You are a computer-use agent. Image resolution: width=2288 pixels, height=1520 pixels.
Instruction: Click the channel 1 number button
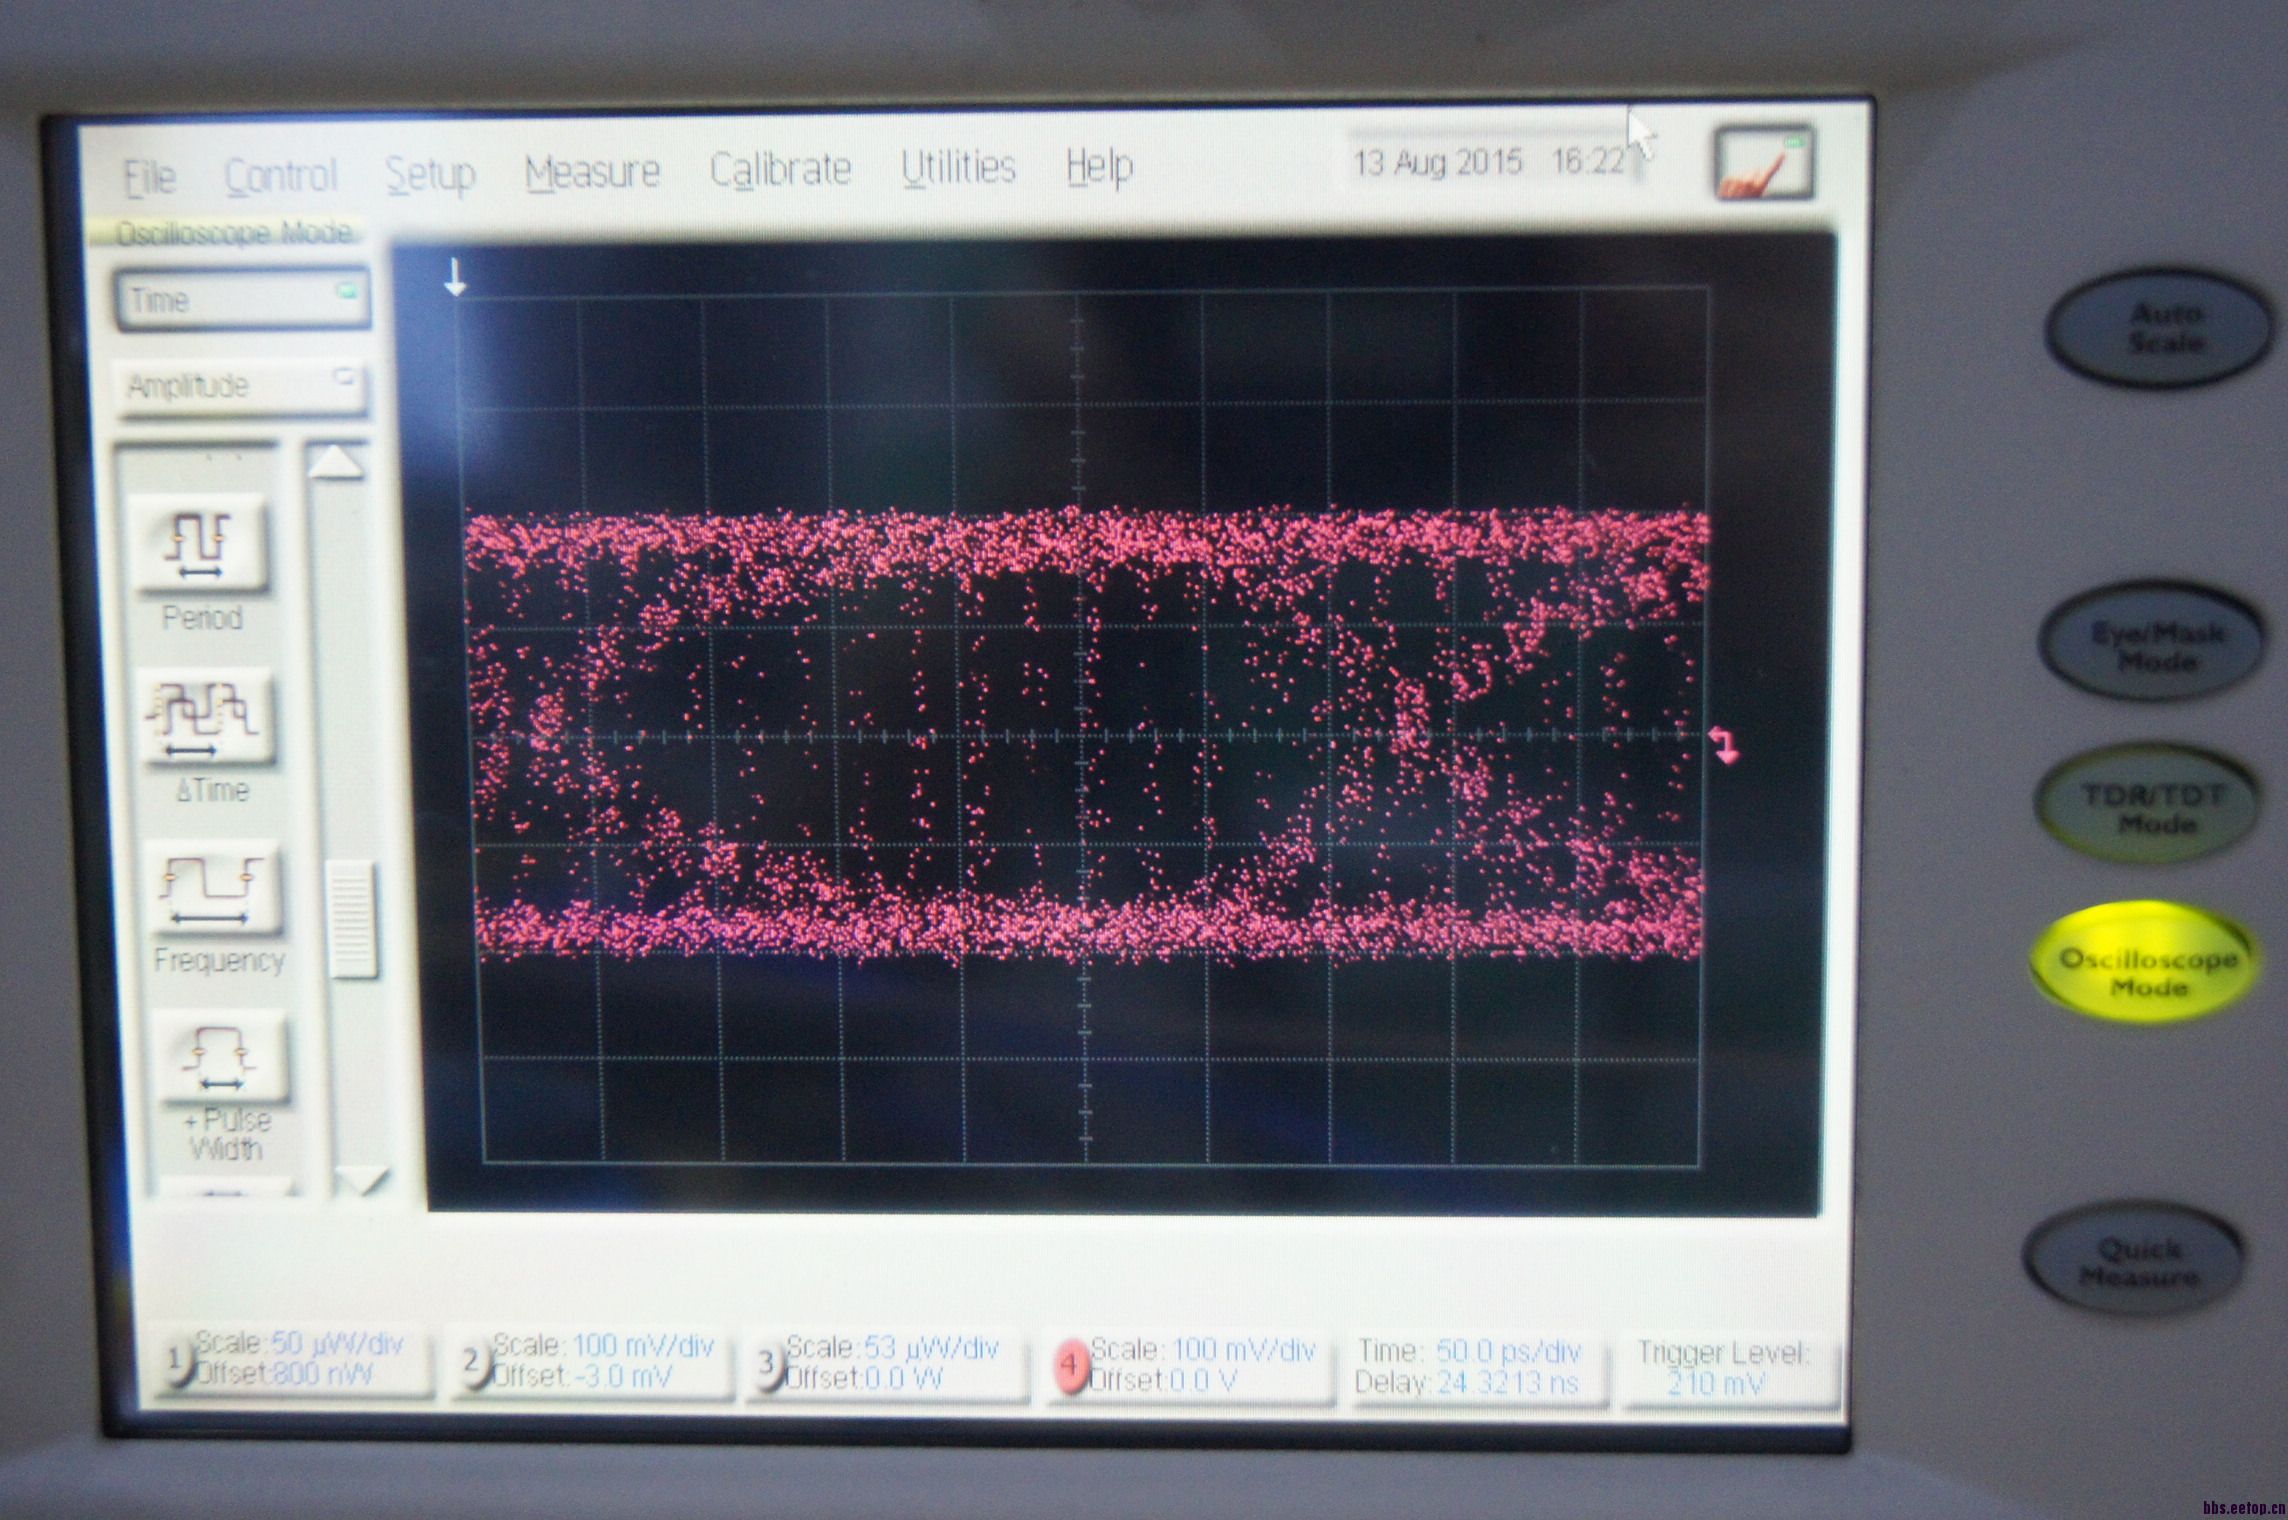tap(174, 1362)
